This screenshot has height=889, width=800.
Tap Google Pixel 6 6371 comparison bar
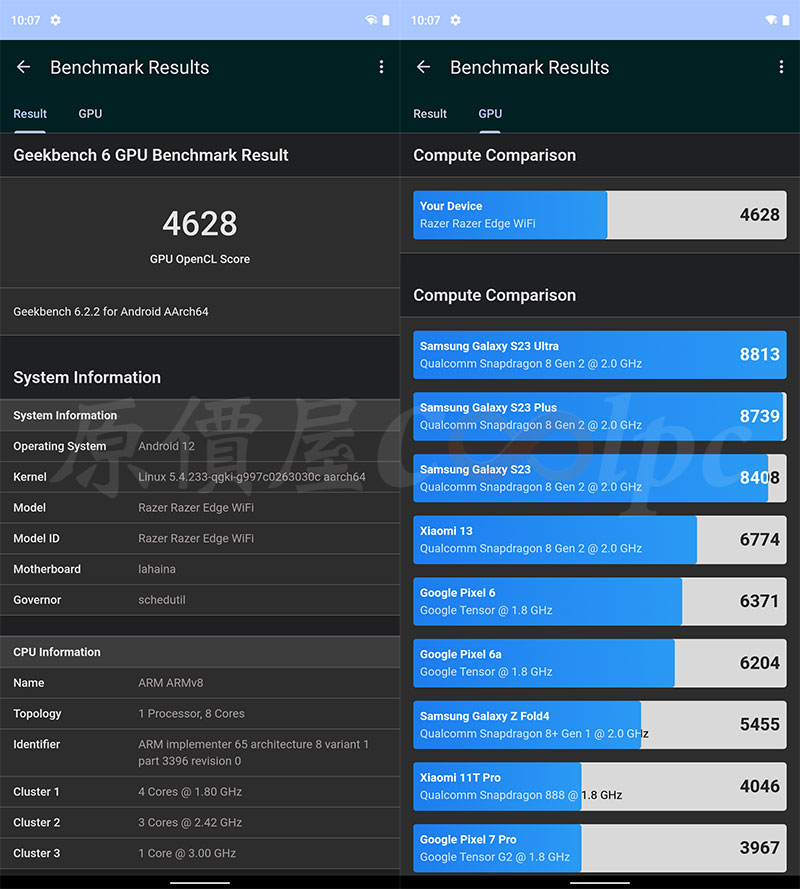pos(600,602)
